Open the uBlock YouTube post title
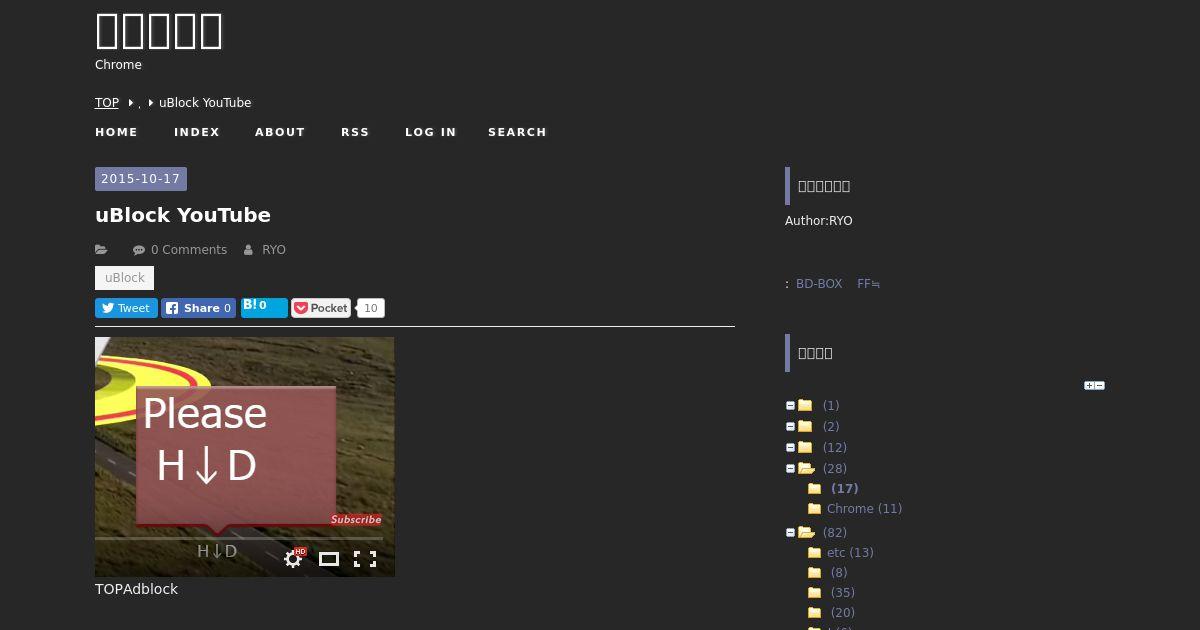 click(x=183, y=215)
